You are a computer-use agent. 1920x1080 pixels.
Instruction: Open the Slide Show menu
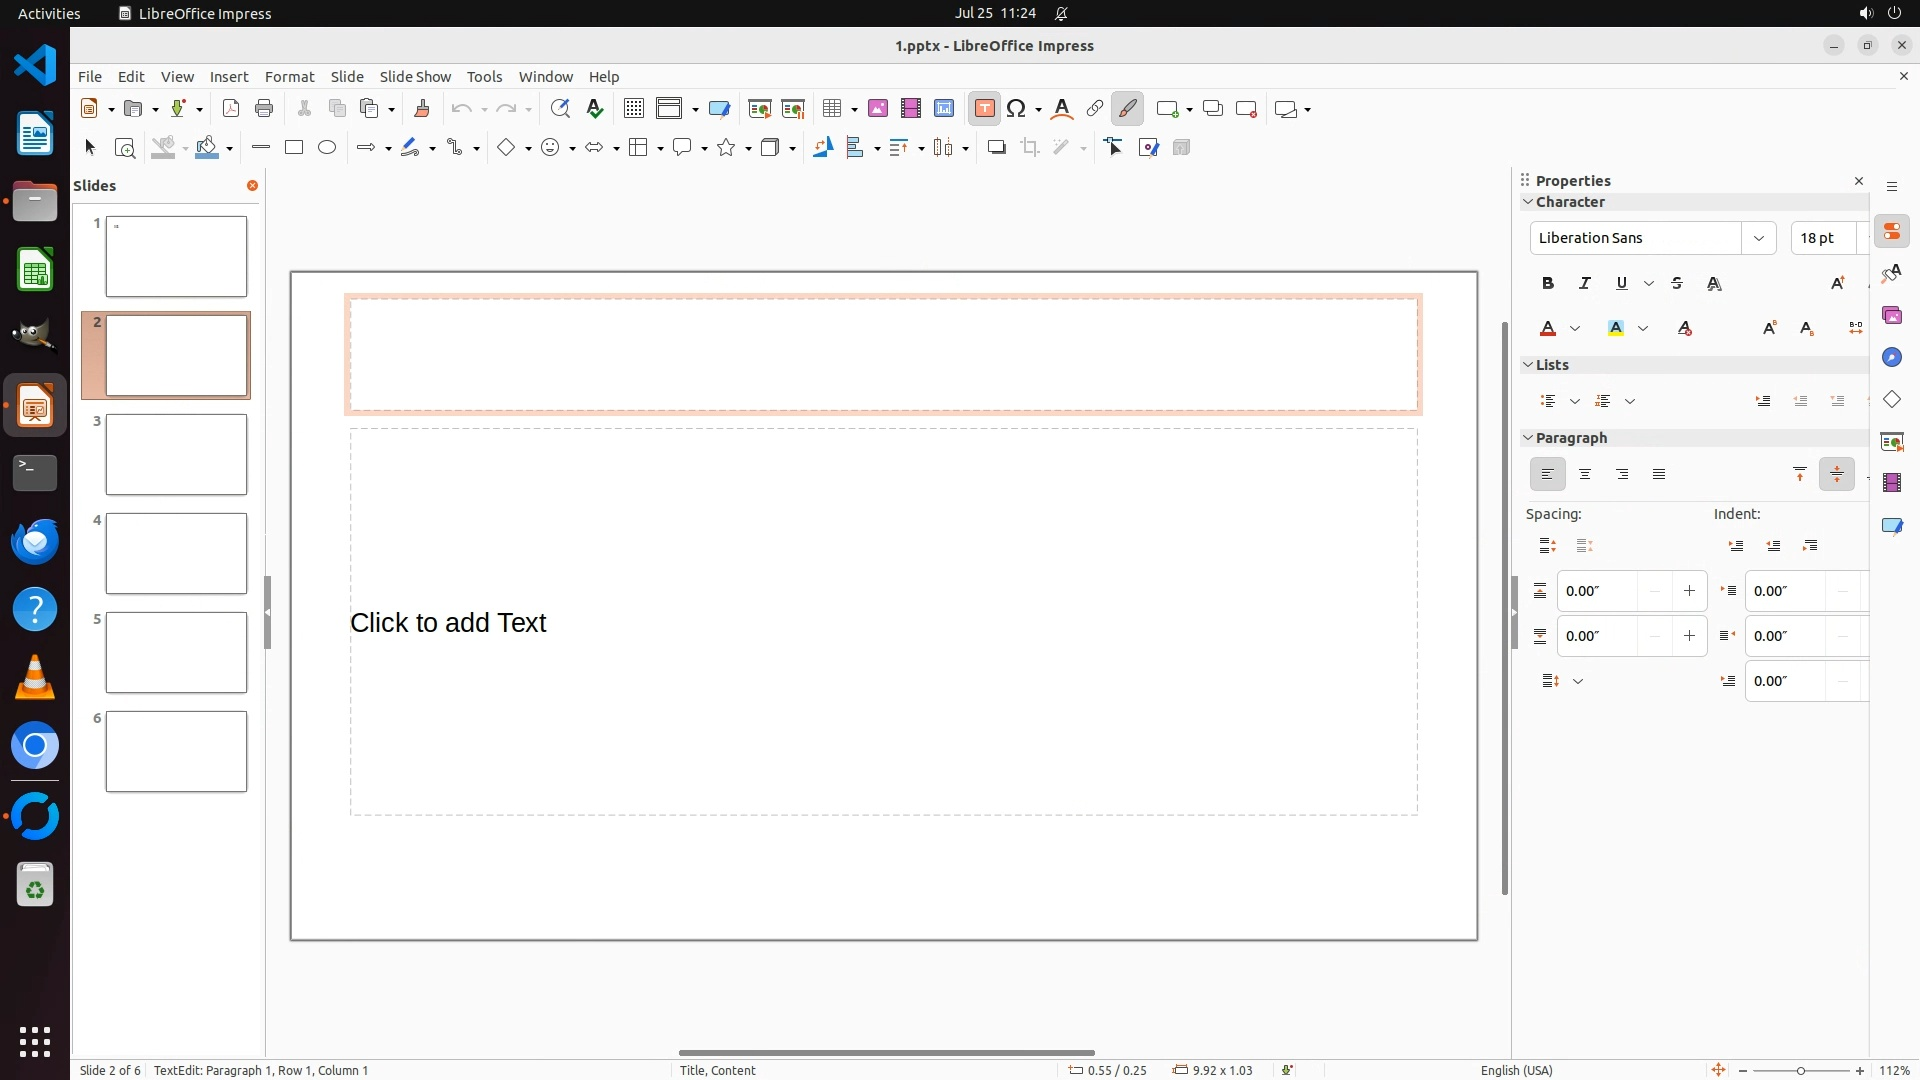click(x=415, y=77)
